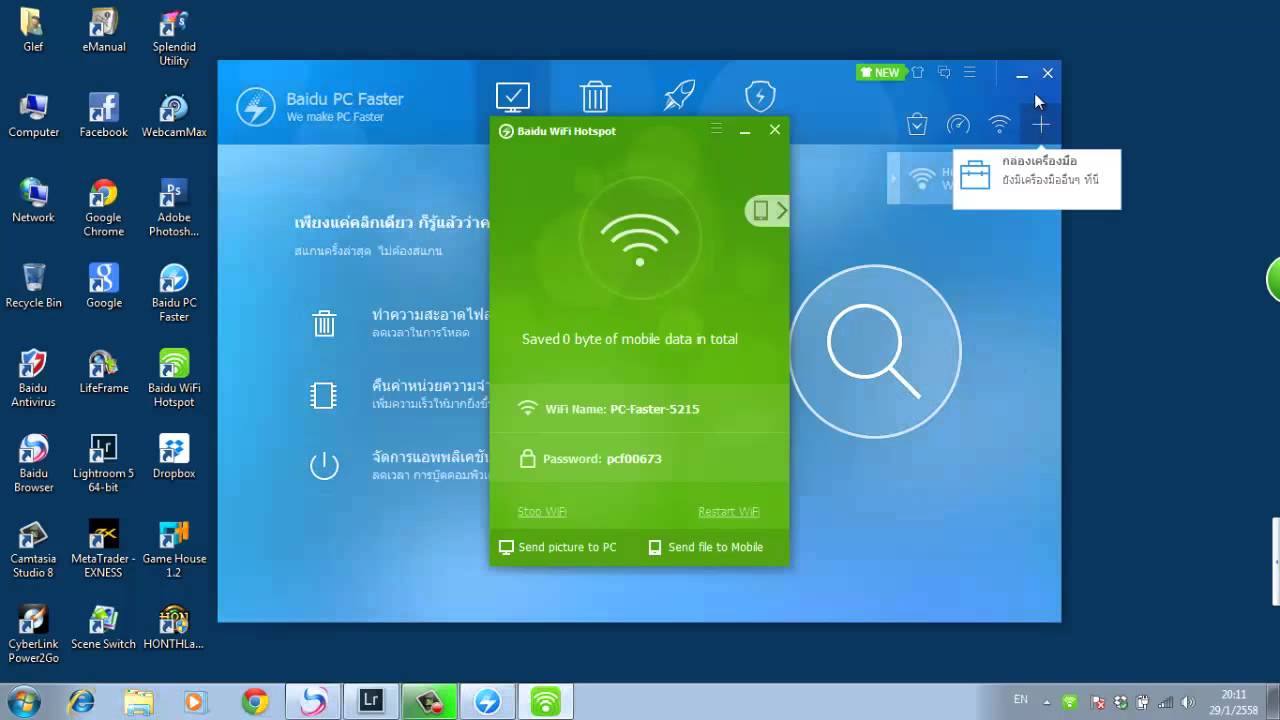1280x720 pixels.
Task: Open the Speed Up rocket tab
Action: point(679,96)
